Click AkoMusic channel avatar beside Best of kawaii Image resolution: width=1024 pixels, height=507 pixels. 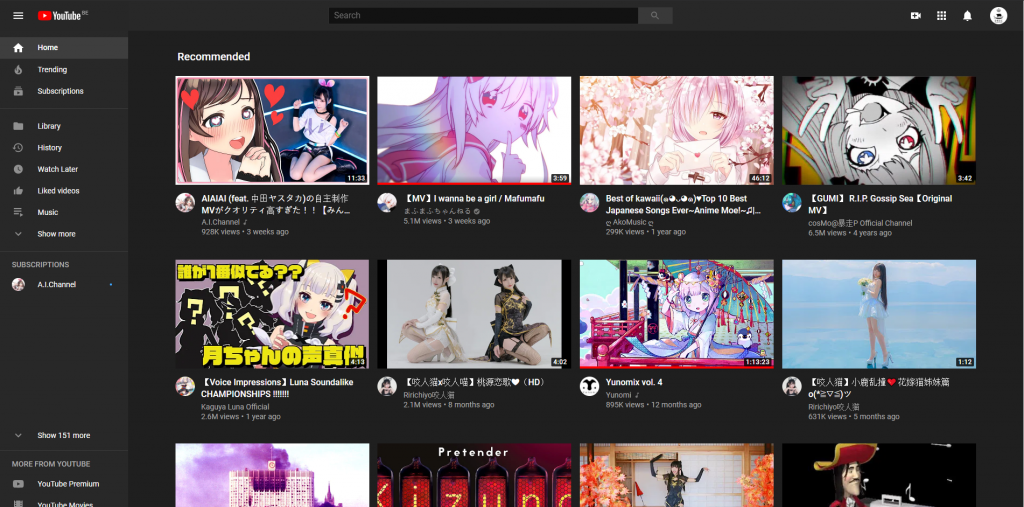pos(590,203)
